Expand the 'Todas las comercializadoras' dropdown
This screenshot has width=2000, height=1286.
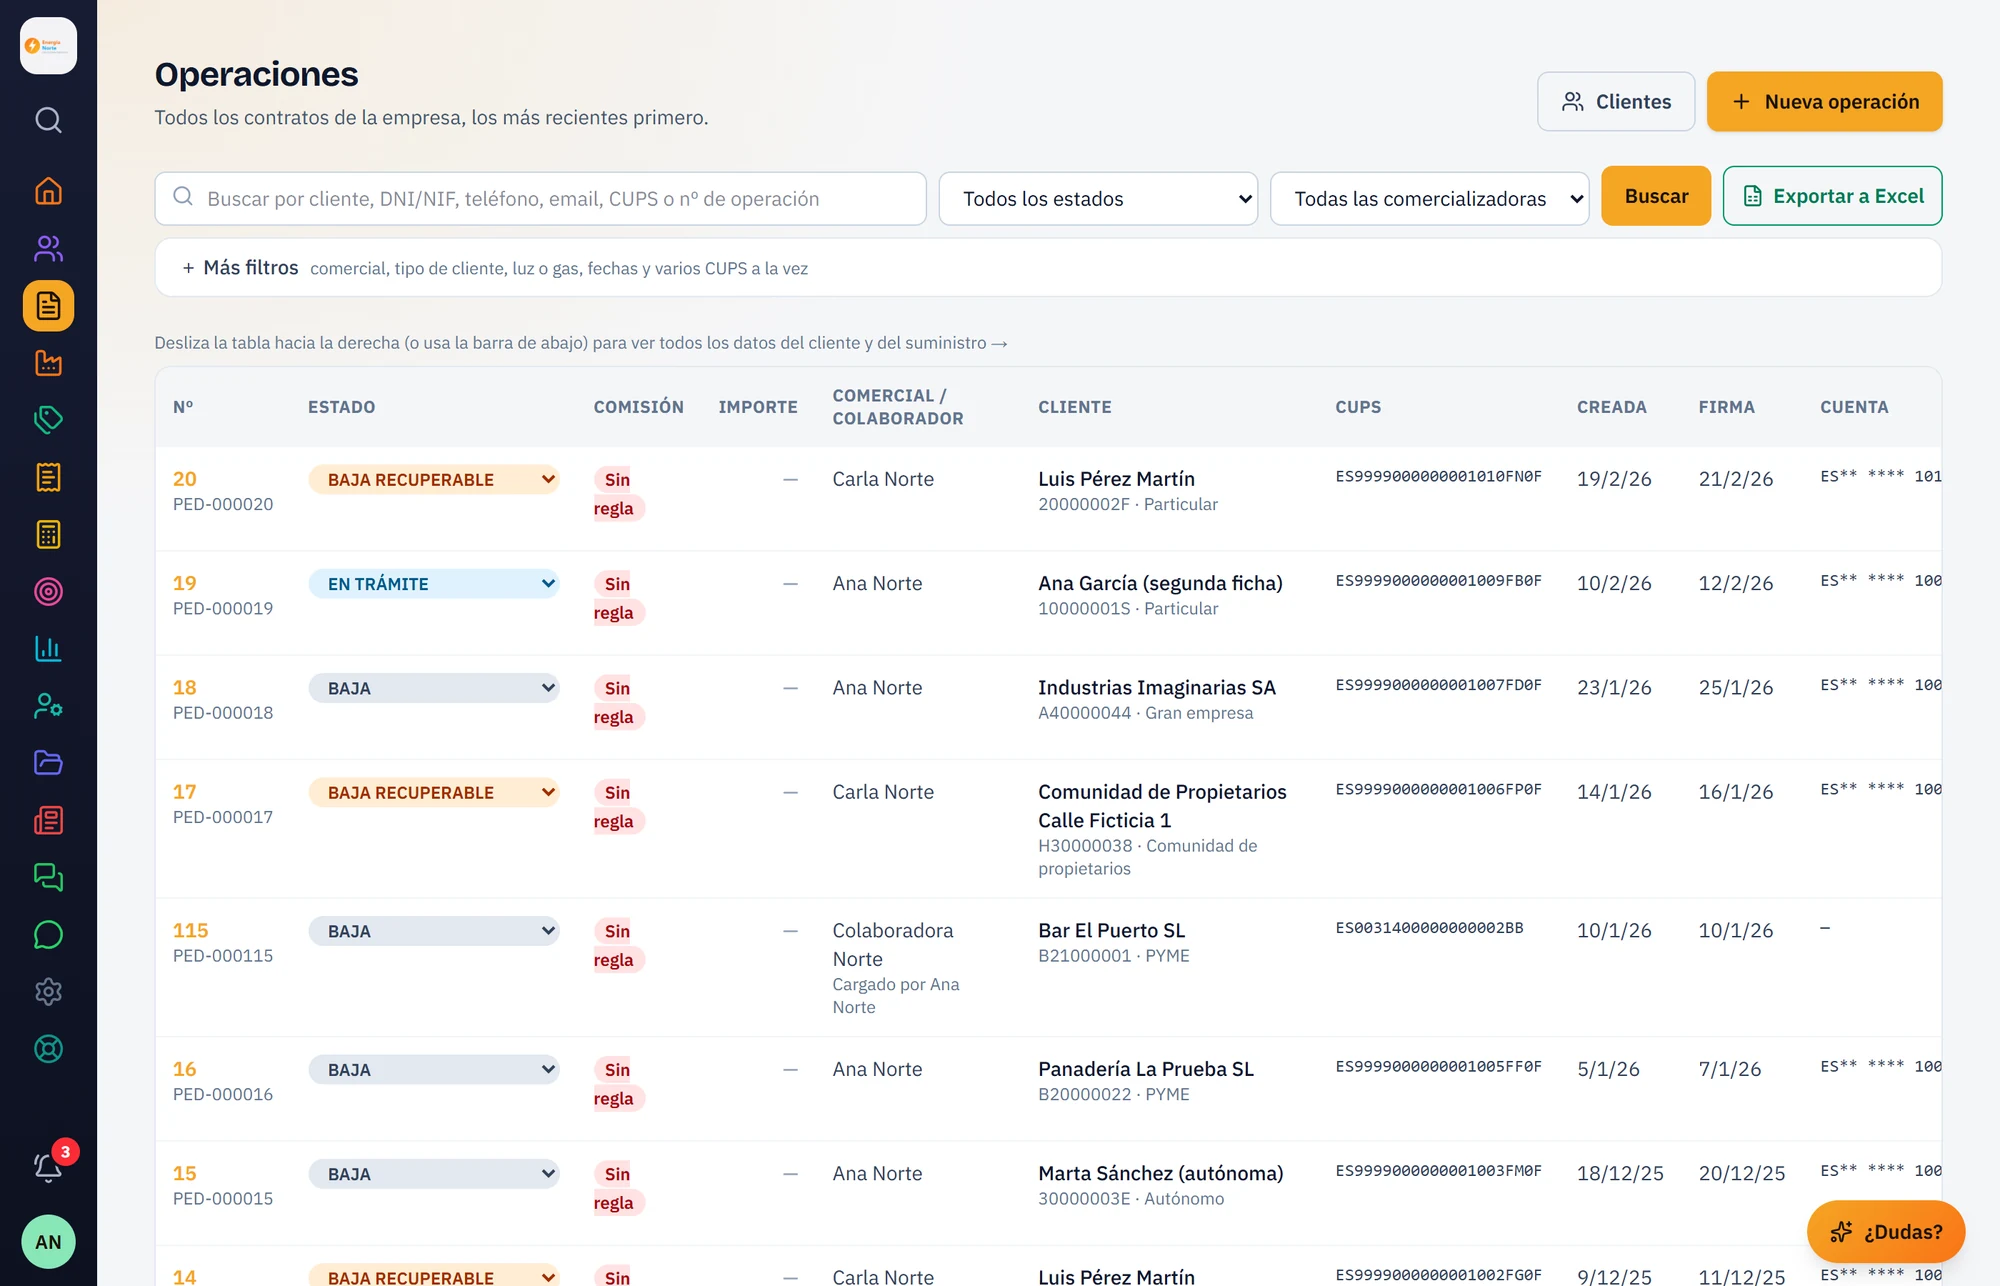tap(1429, 198)
